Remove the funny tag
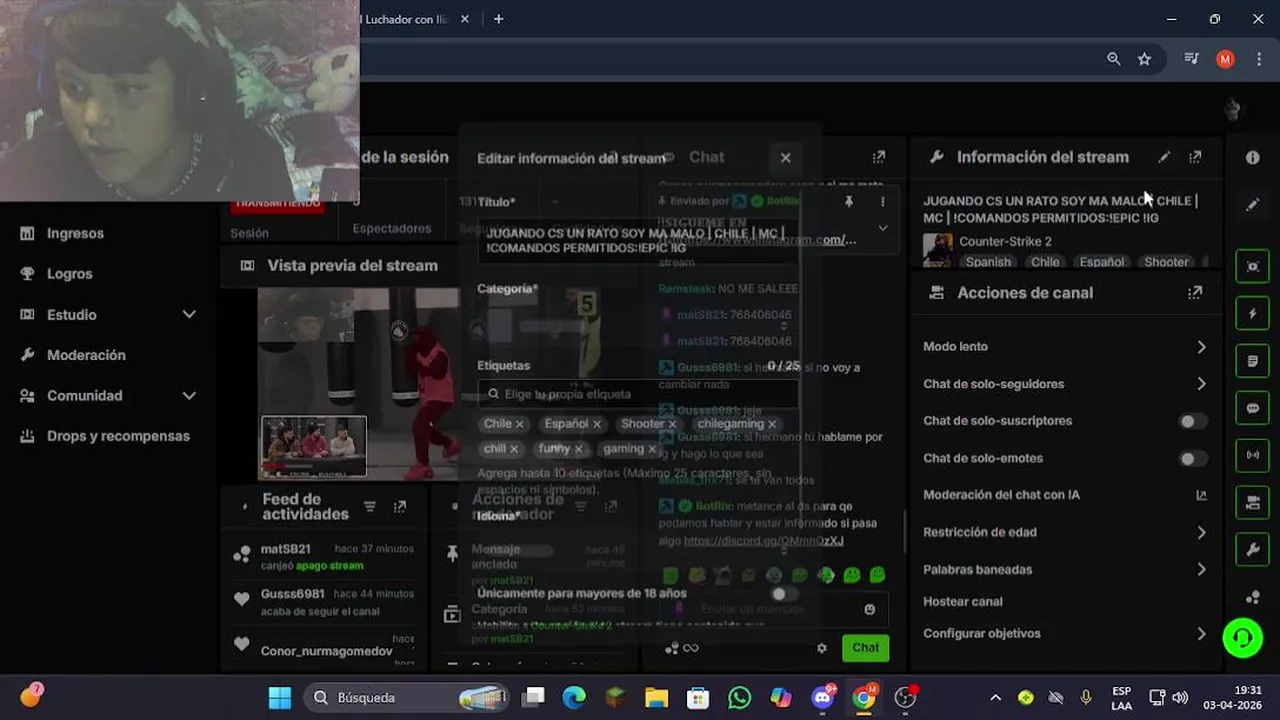 (578, 449)
